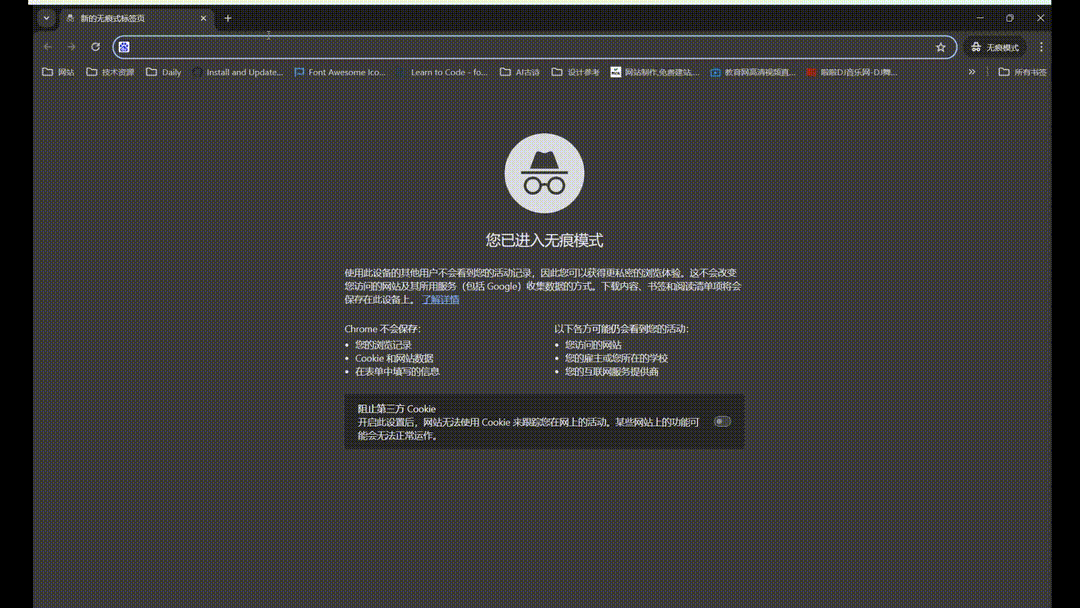The height and width of the screenshot is (608, 1080).
Task: Open the 技术资源 bookmark folder
Action: [x=110, y=72]
